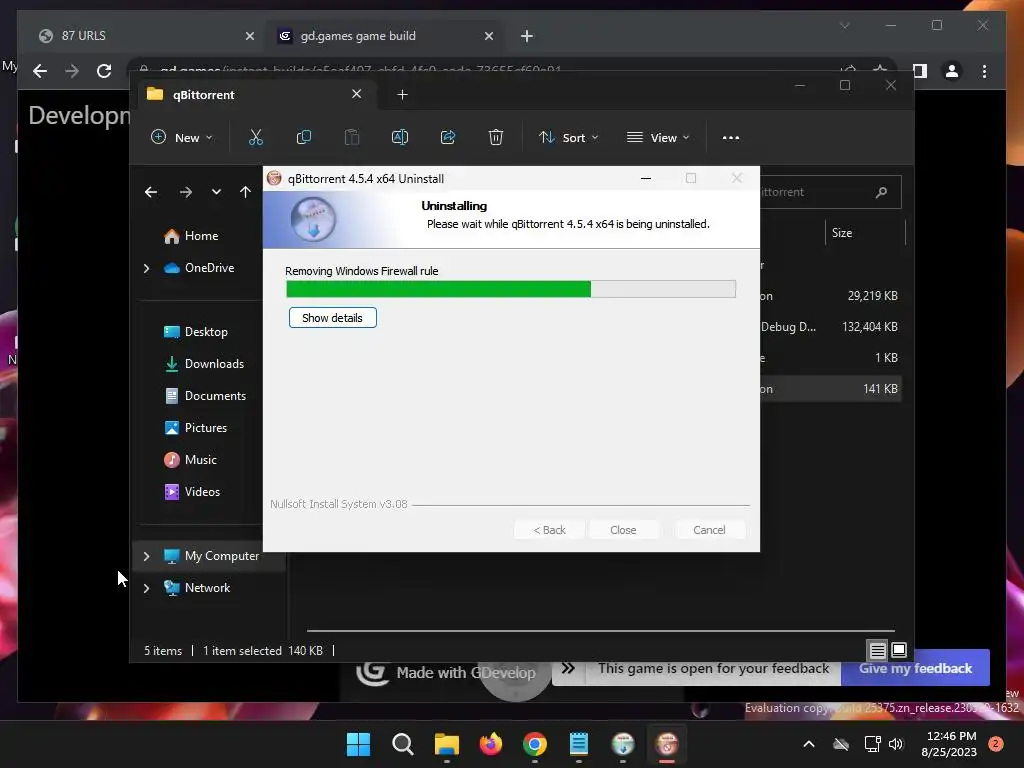Go back in File Explorer navigation
Screen dimensions: 1024x768
(x=151, y=192)
